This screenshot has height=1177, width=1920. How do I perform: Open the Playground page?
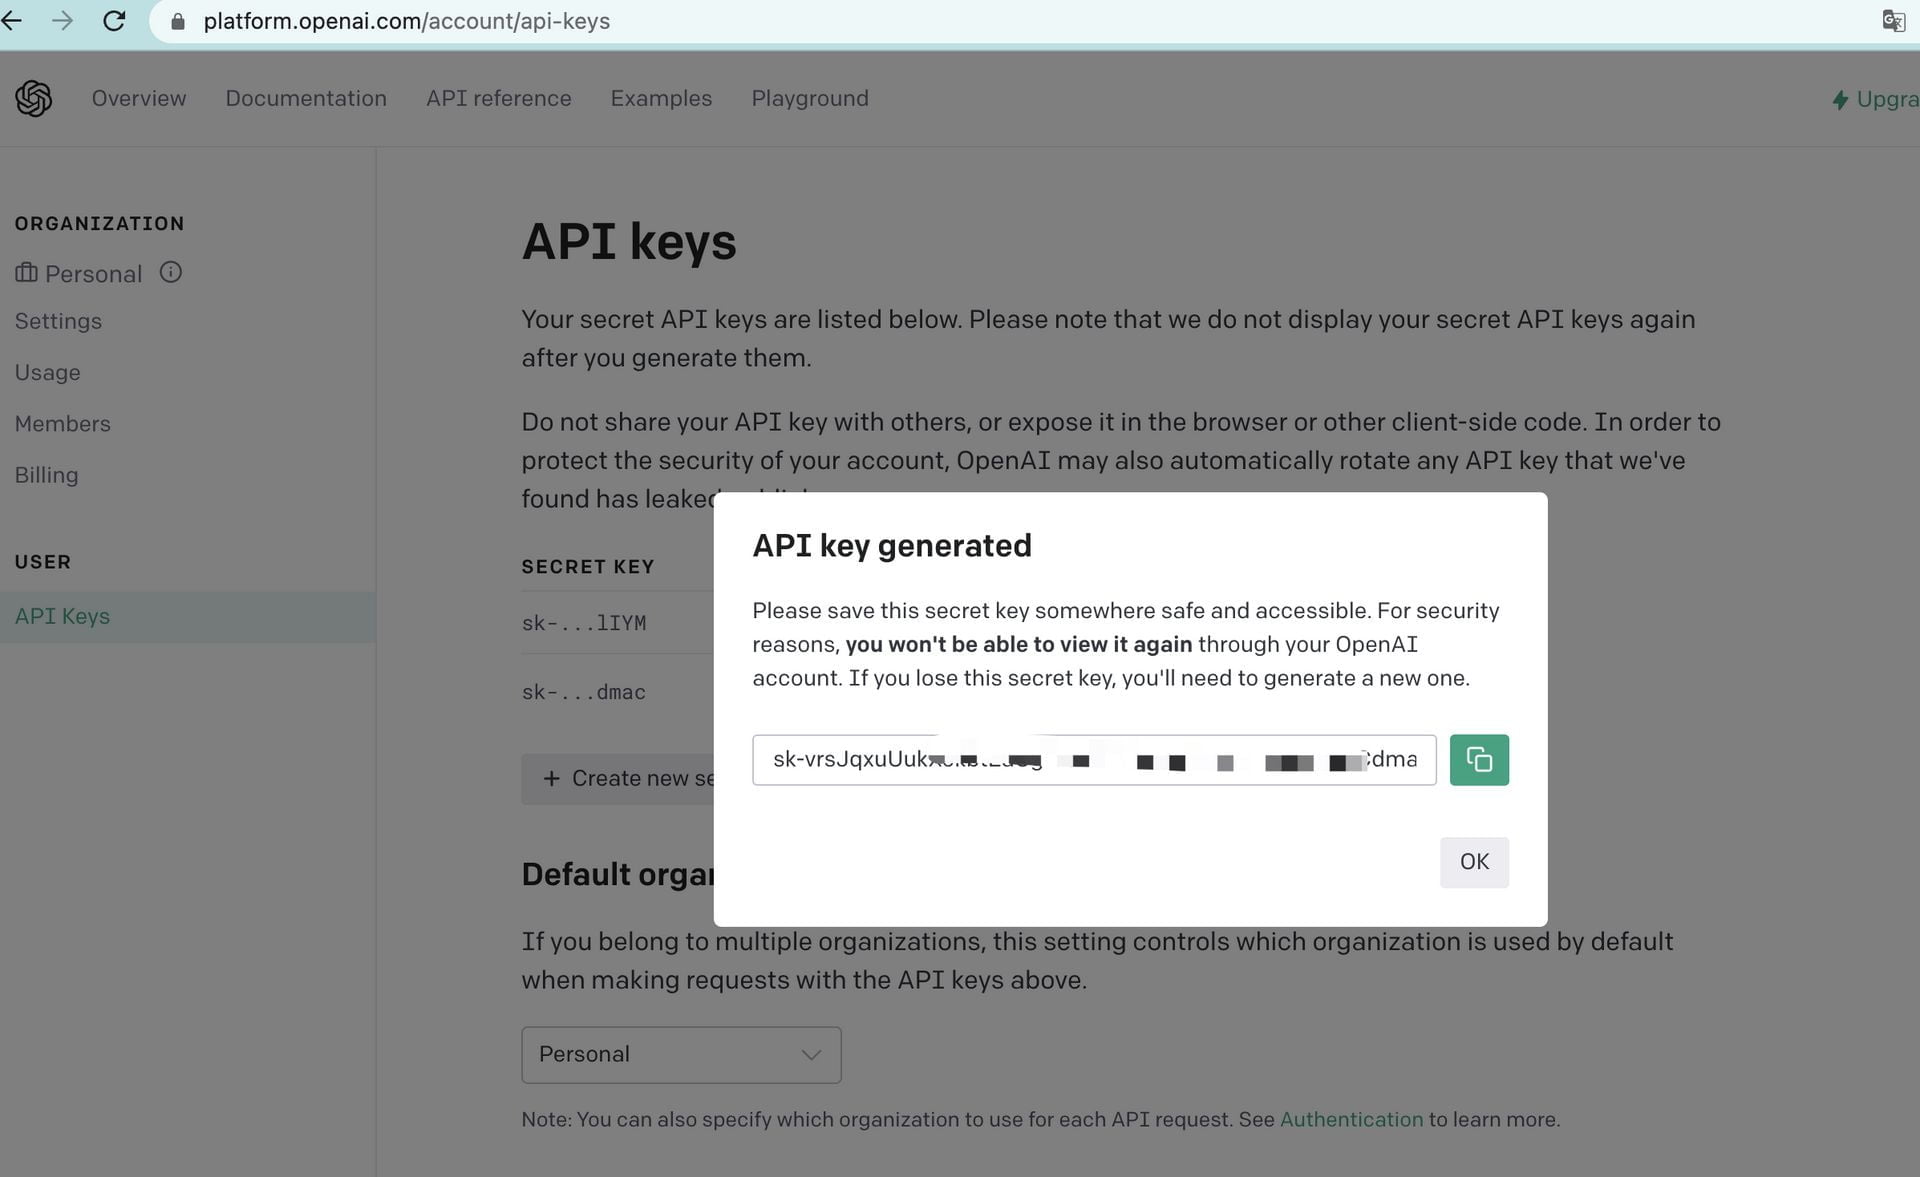click(x=809, y=99)
